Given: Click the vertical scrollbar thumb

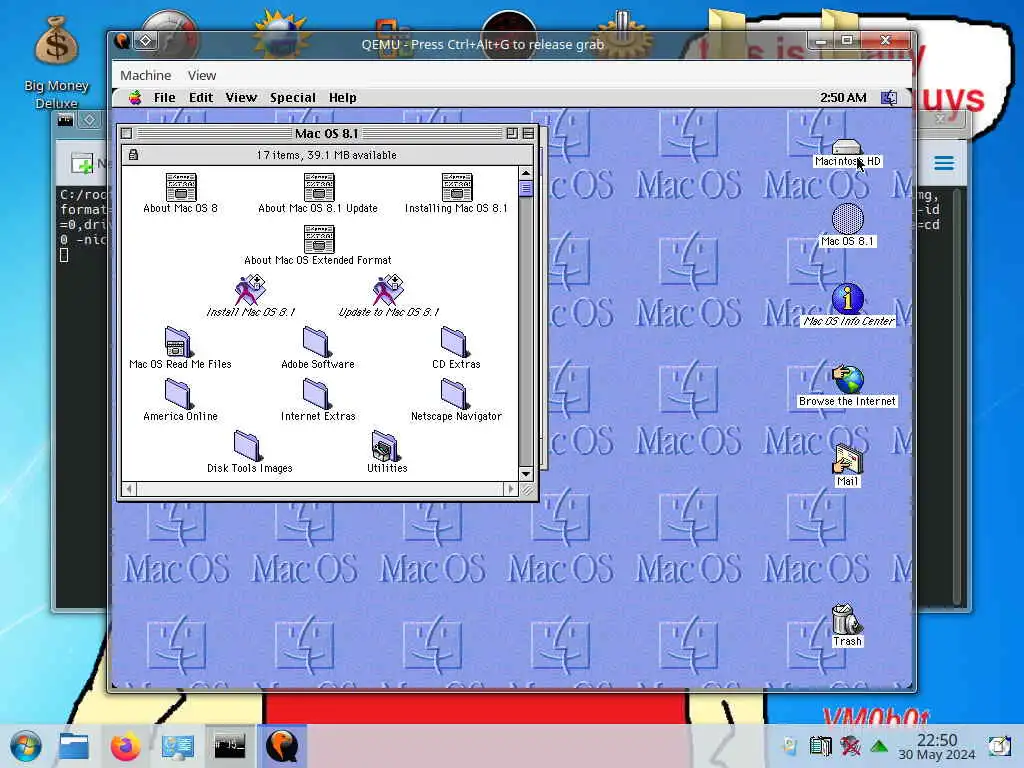Looking at the screenshot, I should point(526,188).
